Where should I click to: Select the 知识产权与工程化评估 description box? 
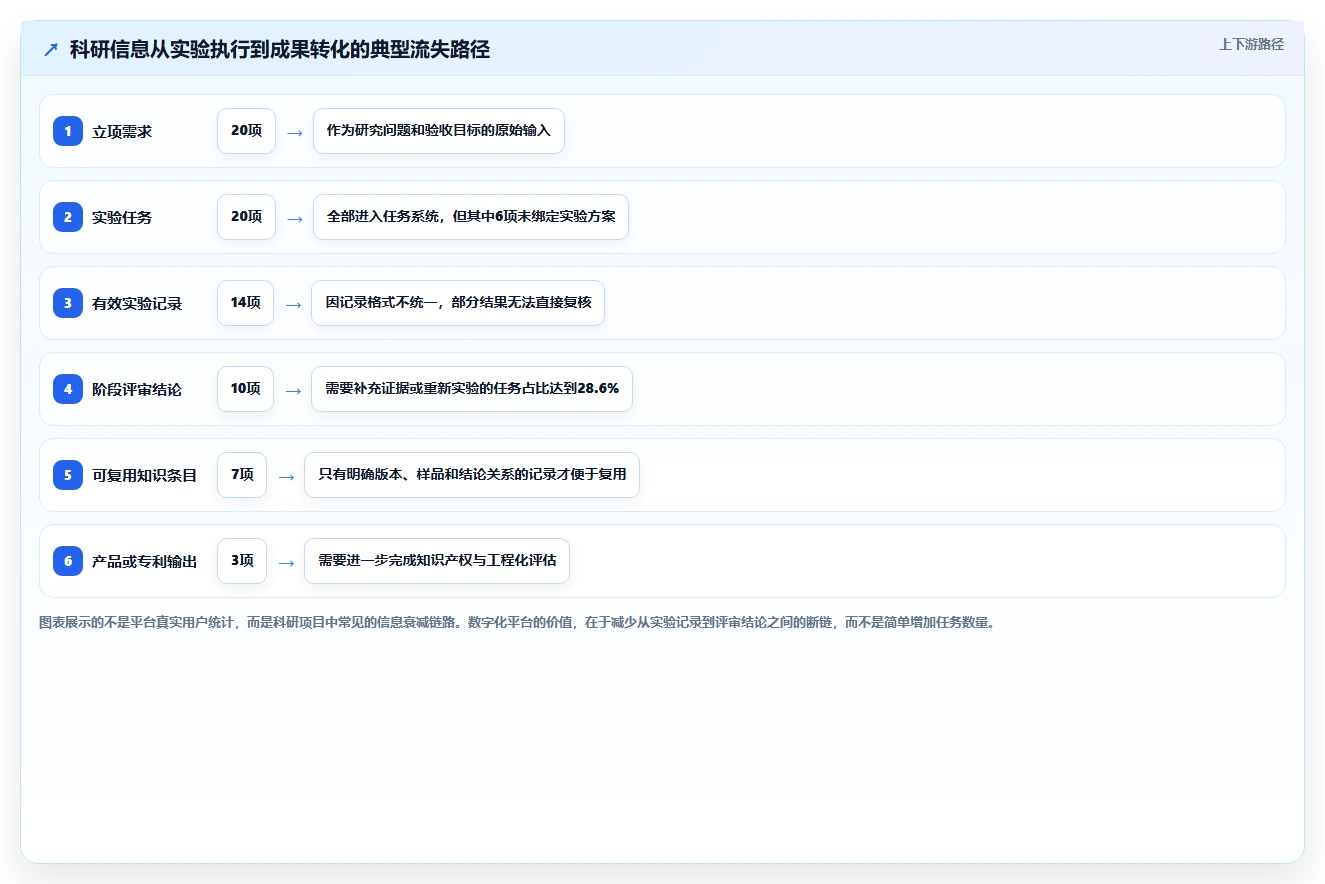437,561
